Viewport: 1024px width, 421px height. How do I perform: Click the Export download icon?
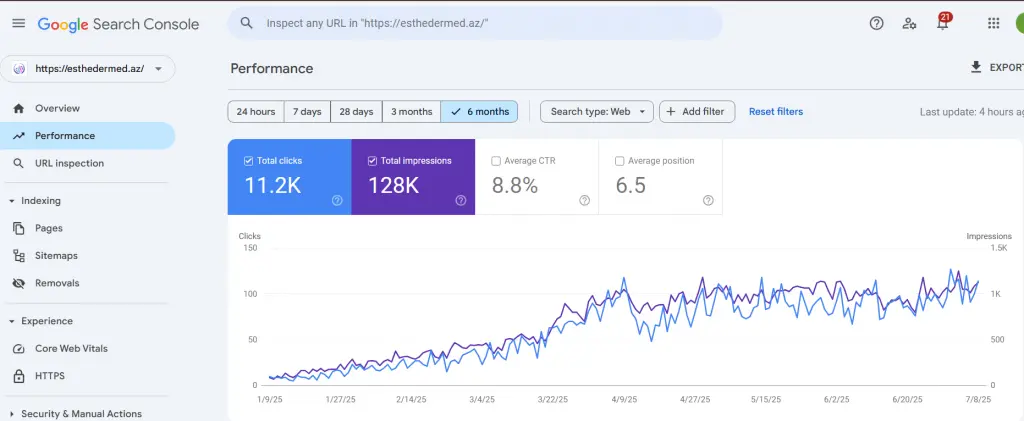click(x=976, y=67)
